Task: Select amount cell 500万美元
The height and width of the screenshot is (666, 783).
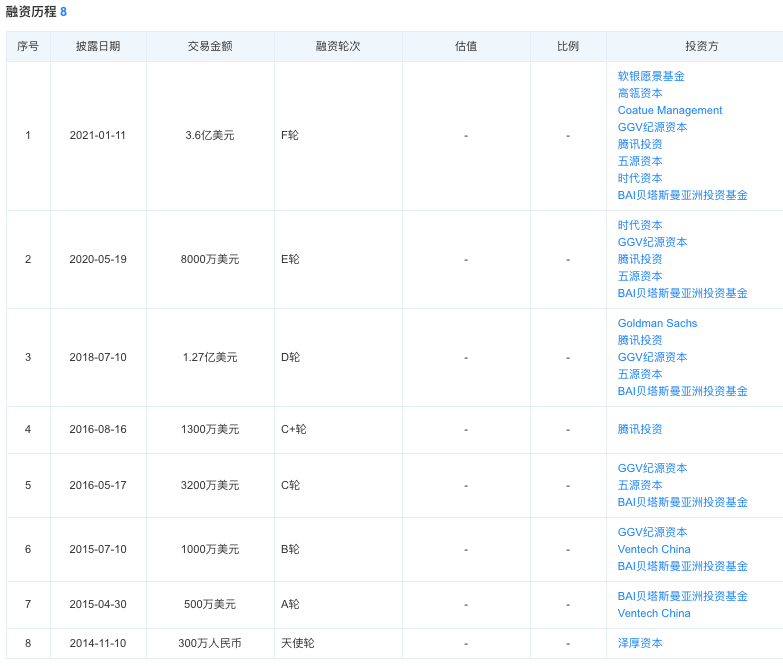Action: (210, 604)
